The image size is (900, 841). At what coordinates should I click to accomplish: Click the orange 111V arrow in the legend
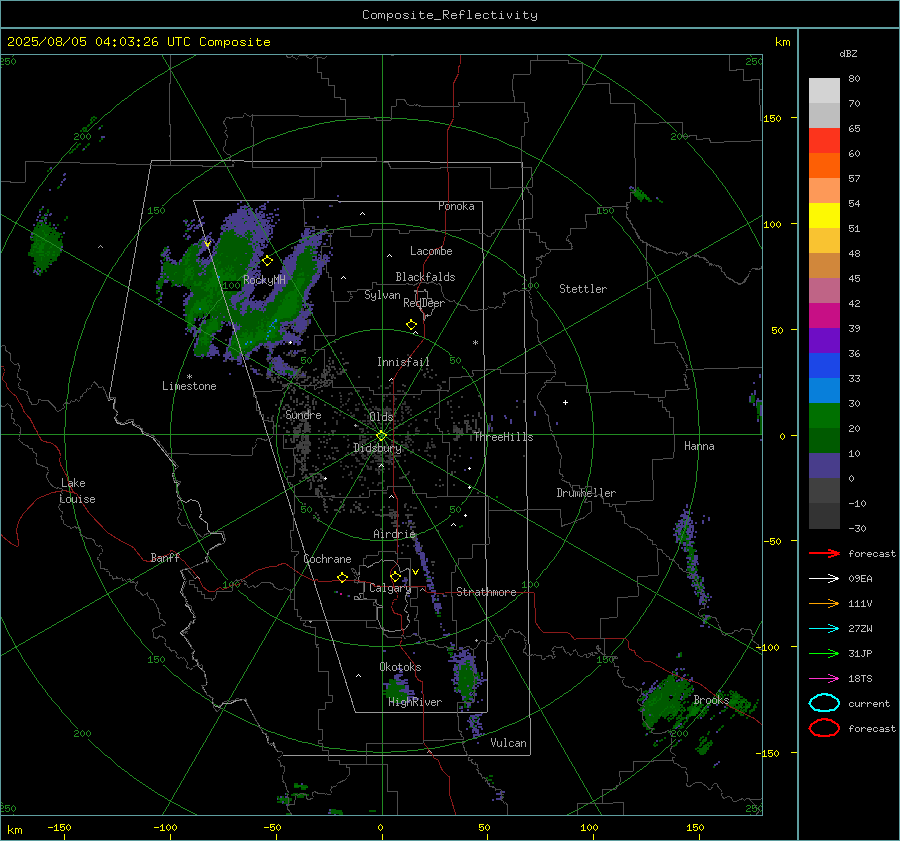click(824, 603)
